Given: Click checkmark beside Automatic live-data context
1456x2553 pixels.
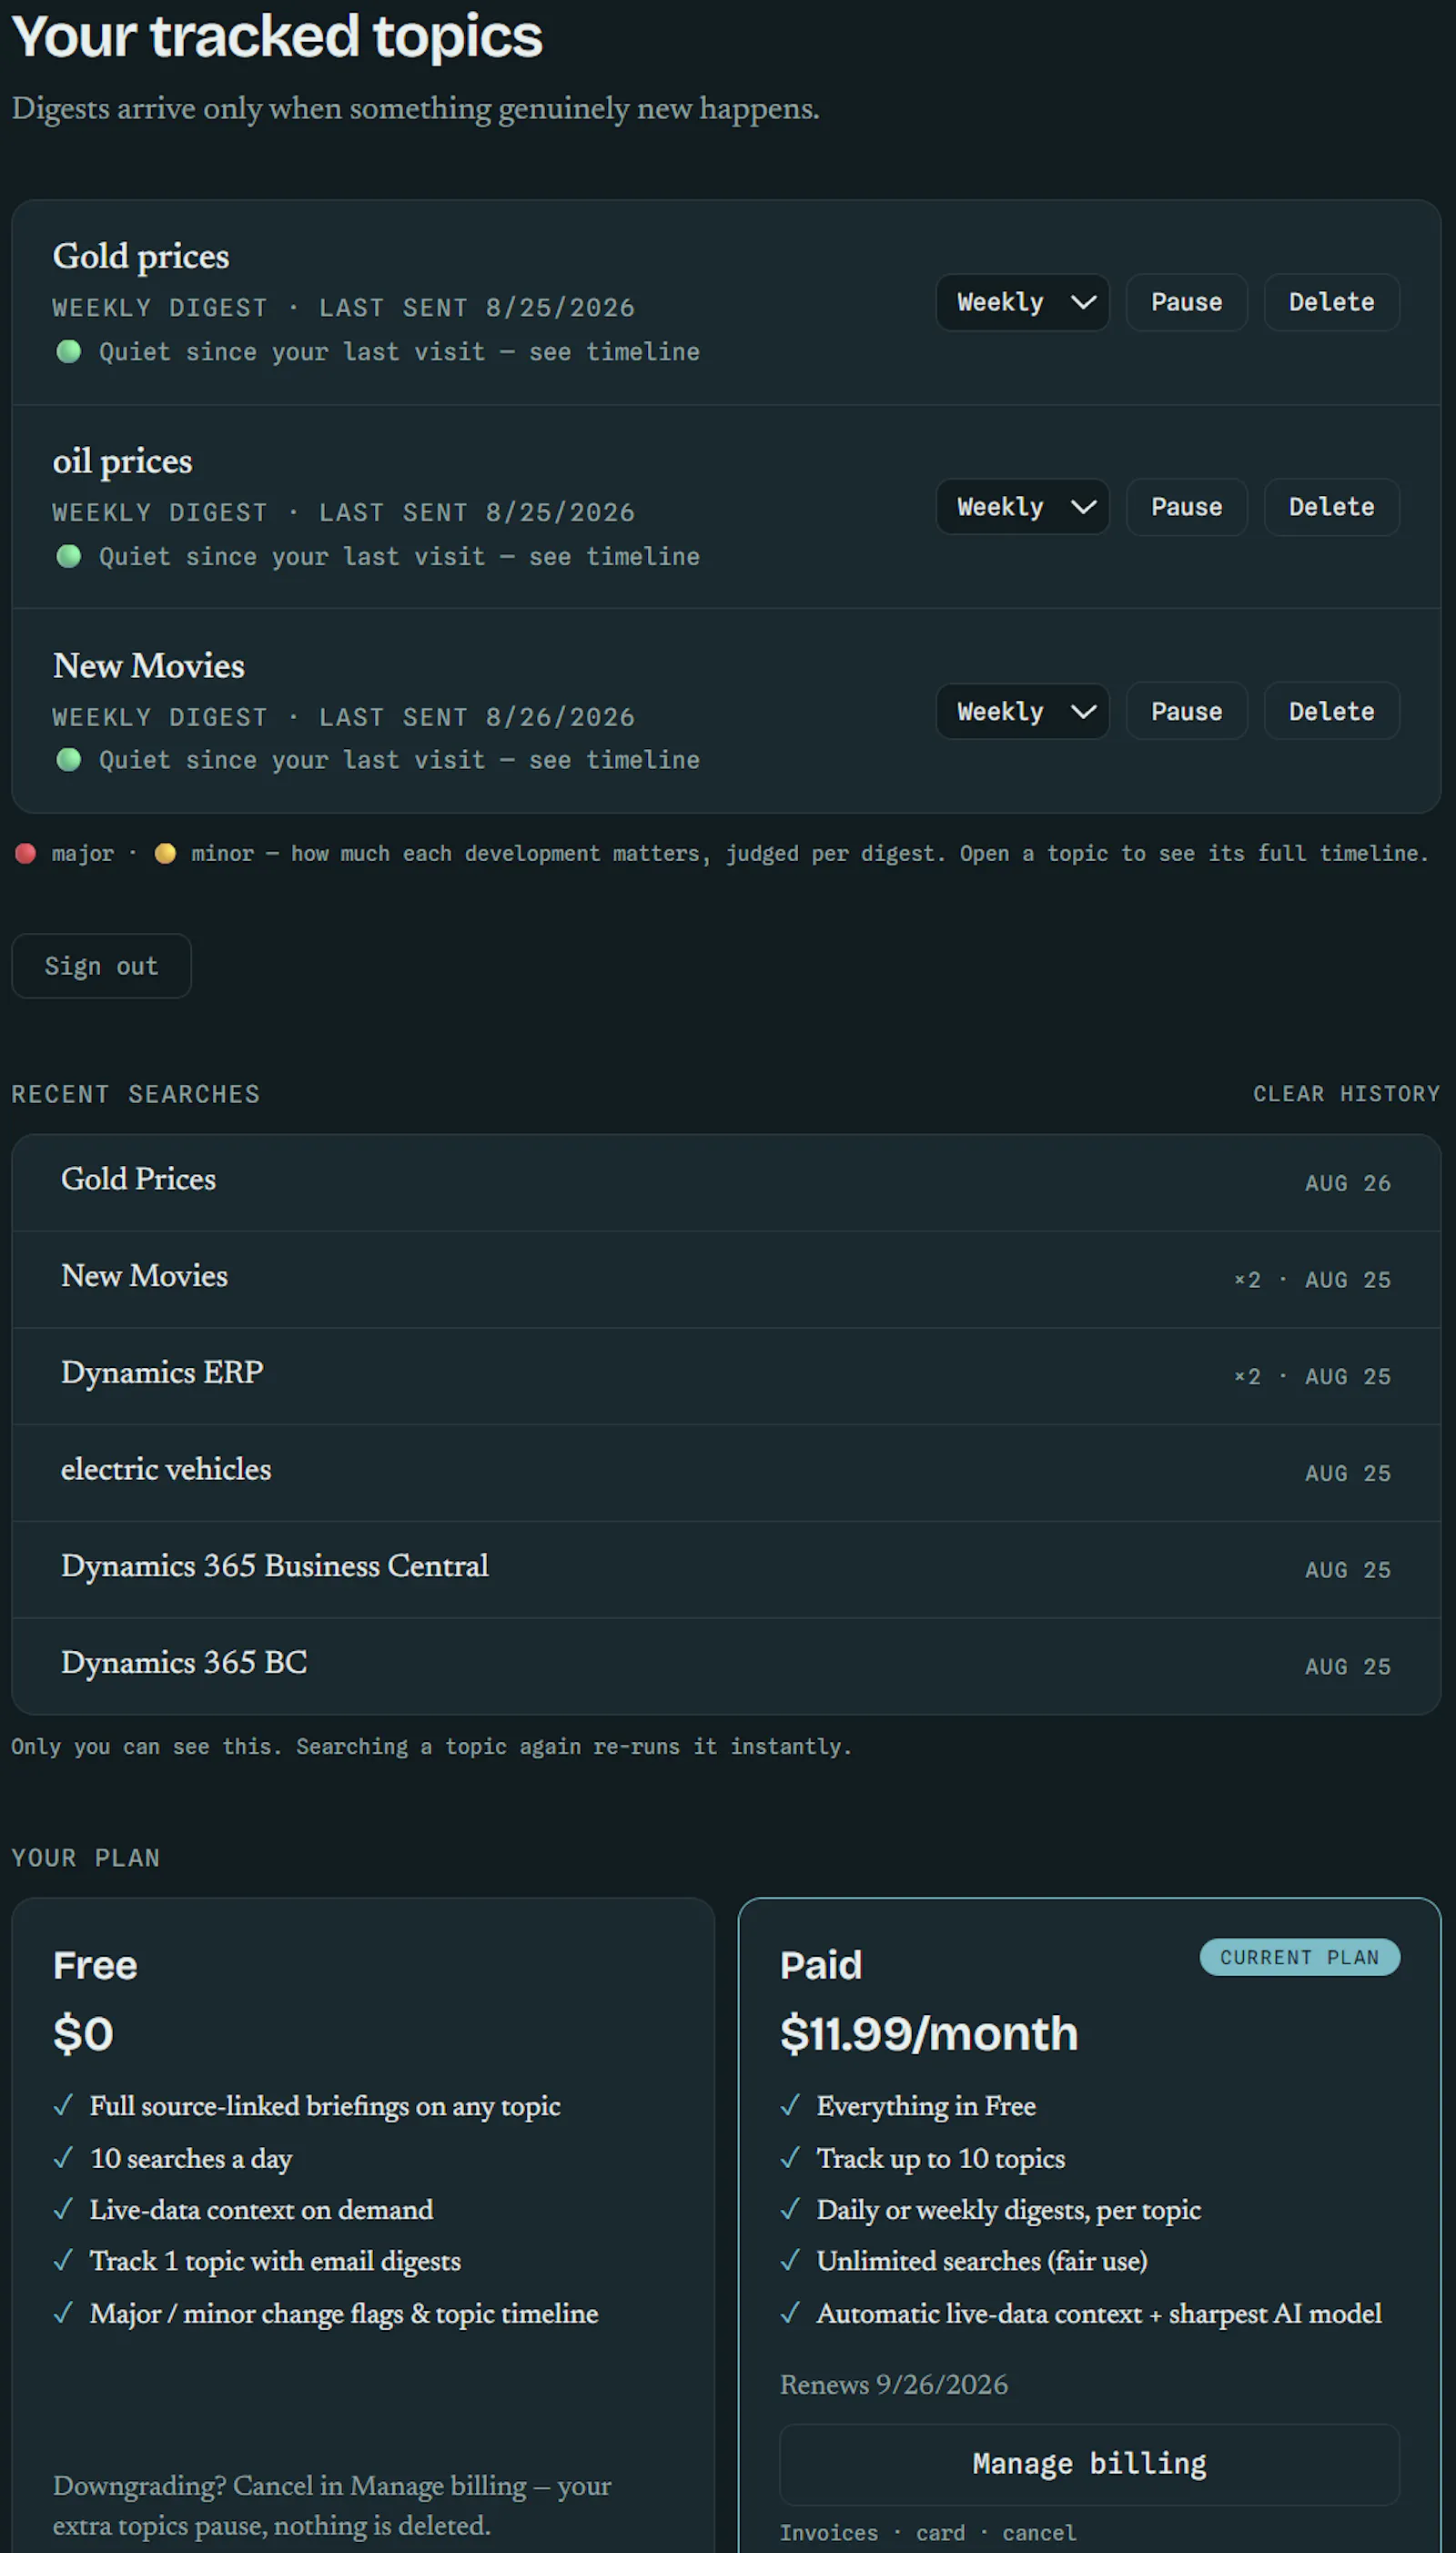Looking at the screenshot, I should point(790,2312).
